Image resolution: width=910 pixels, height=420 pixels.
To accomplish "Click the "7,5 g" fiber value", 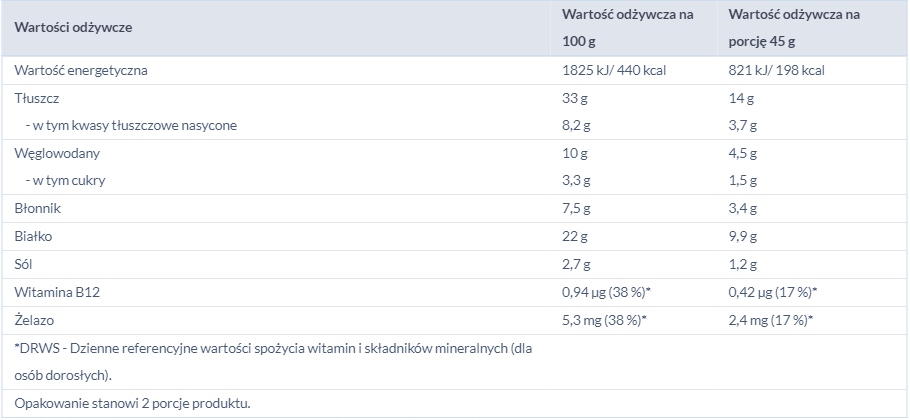I will click(x=578, y=209).
